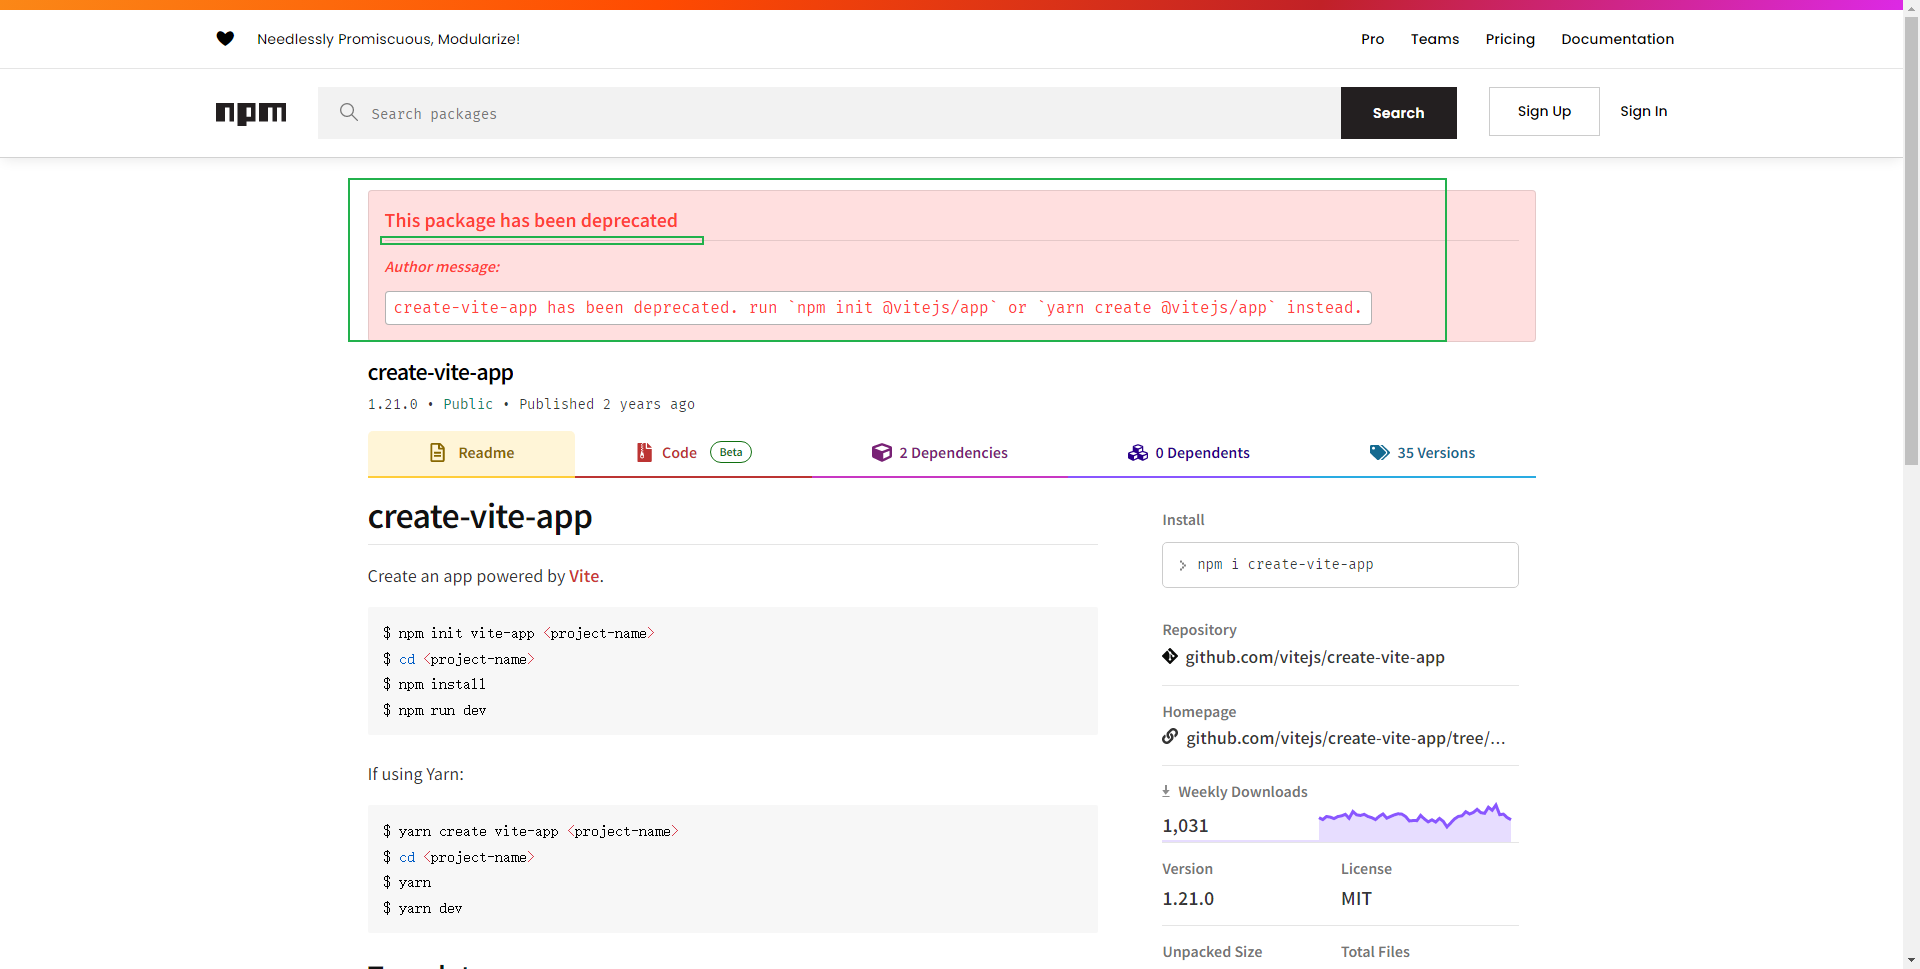Click the 'npm run dev' code line

(434, 710)
